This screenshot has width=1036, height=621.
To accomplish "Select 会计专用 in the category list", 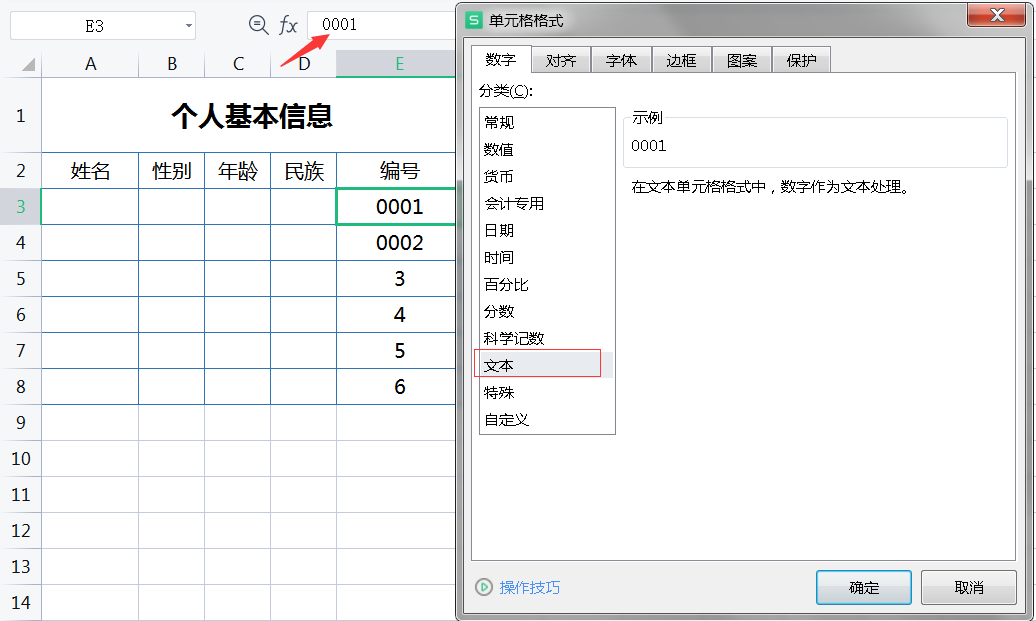I will (547, 203).
